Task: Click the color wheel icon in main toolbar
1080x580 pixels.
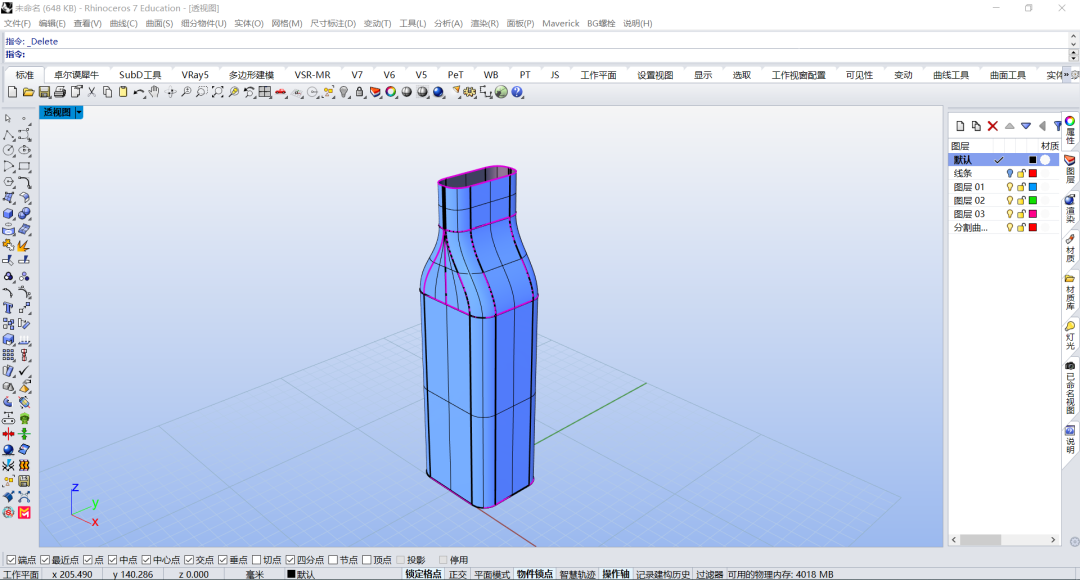Action: point(391,92)
